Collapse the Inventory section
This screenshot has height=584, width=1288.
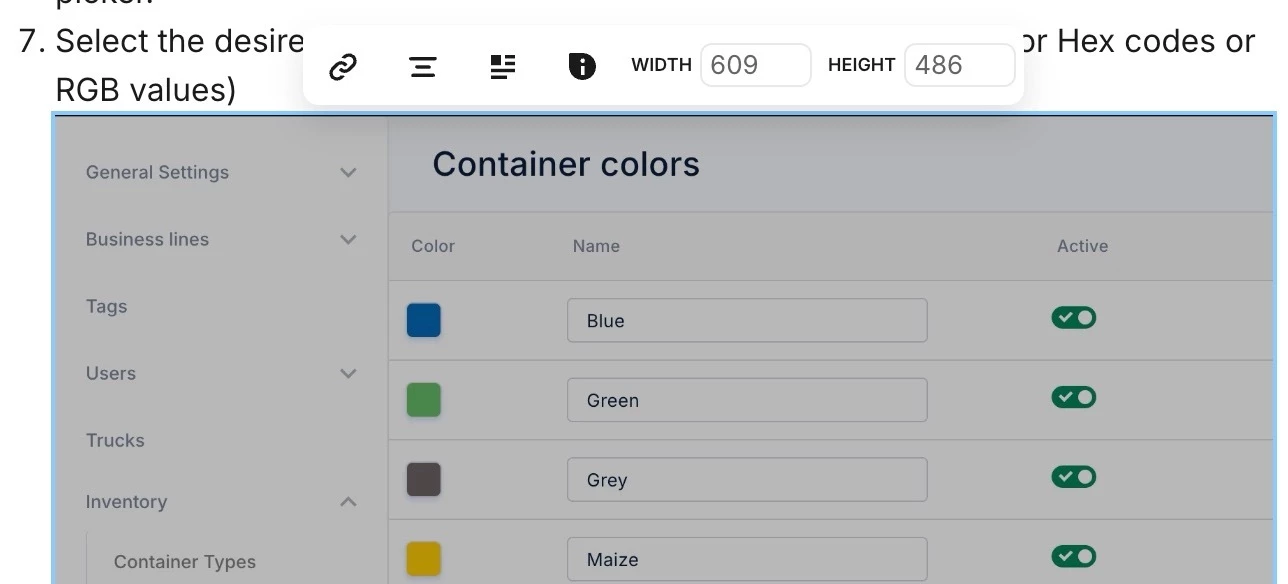pyautogui.click(x=348, y=502)
